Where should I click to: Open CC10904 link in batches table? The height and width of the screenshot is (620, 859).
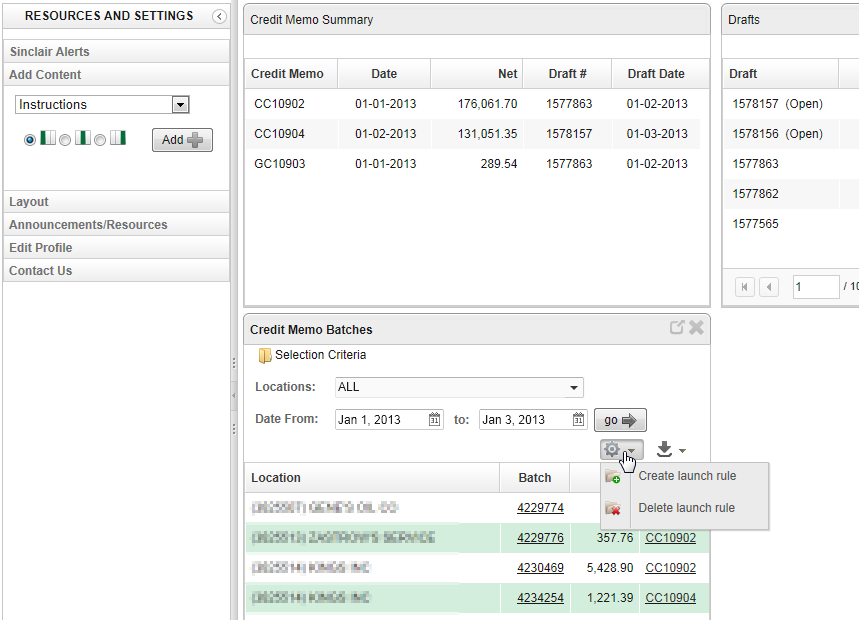coord(671,598)
